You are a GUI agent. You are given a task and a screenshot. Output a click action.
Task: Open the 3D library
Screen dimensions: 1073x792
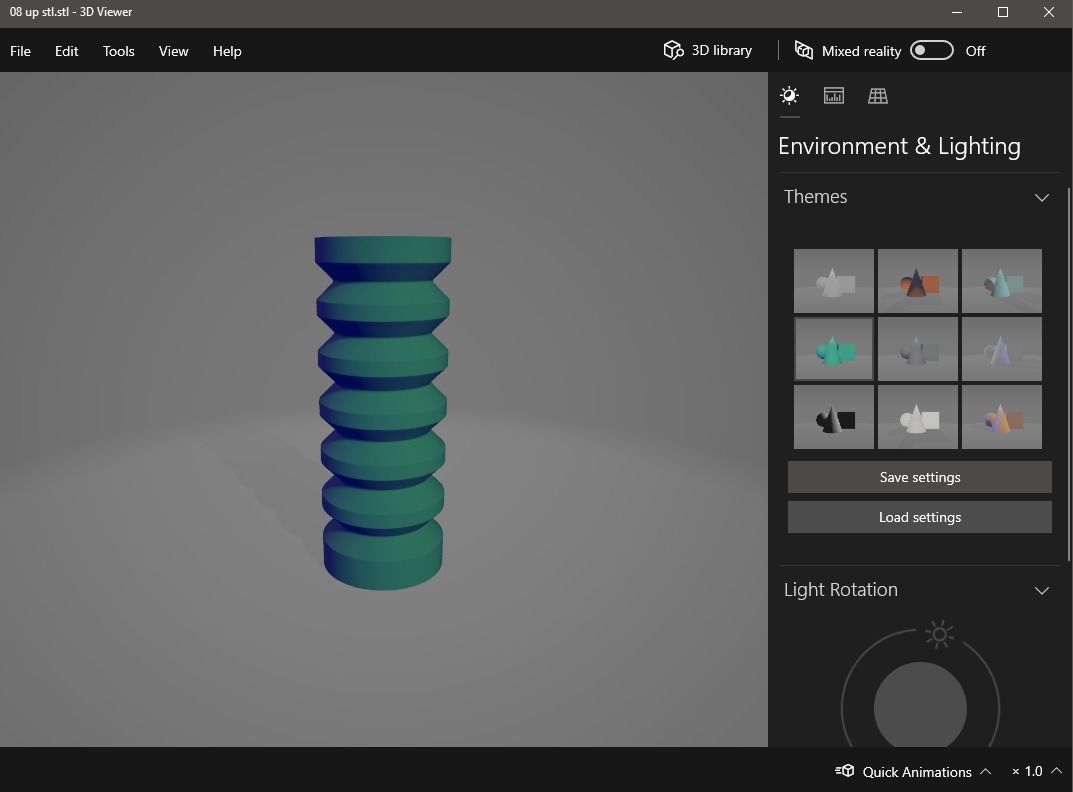tap(708, 51)
